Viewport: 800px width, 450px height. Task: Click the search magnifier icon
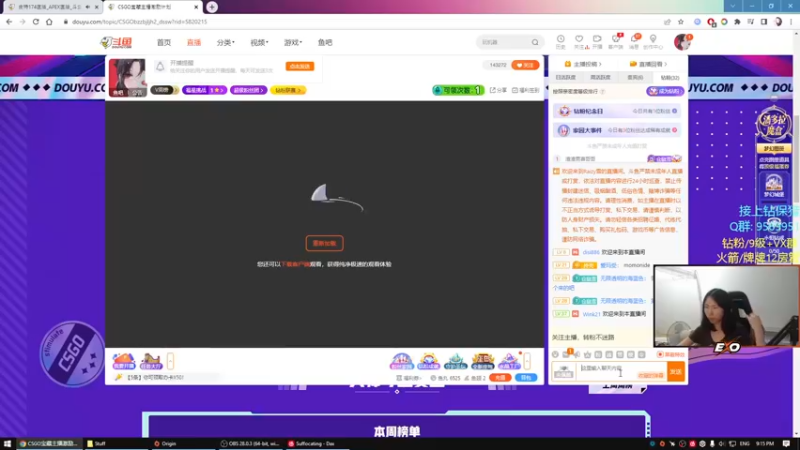click(535, 42)
